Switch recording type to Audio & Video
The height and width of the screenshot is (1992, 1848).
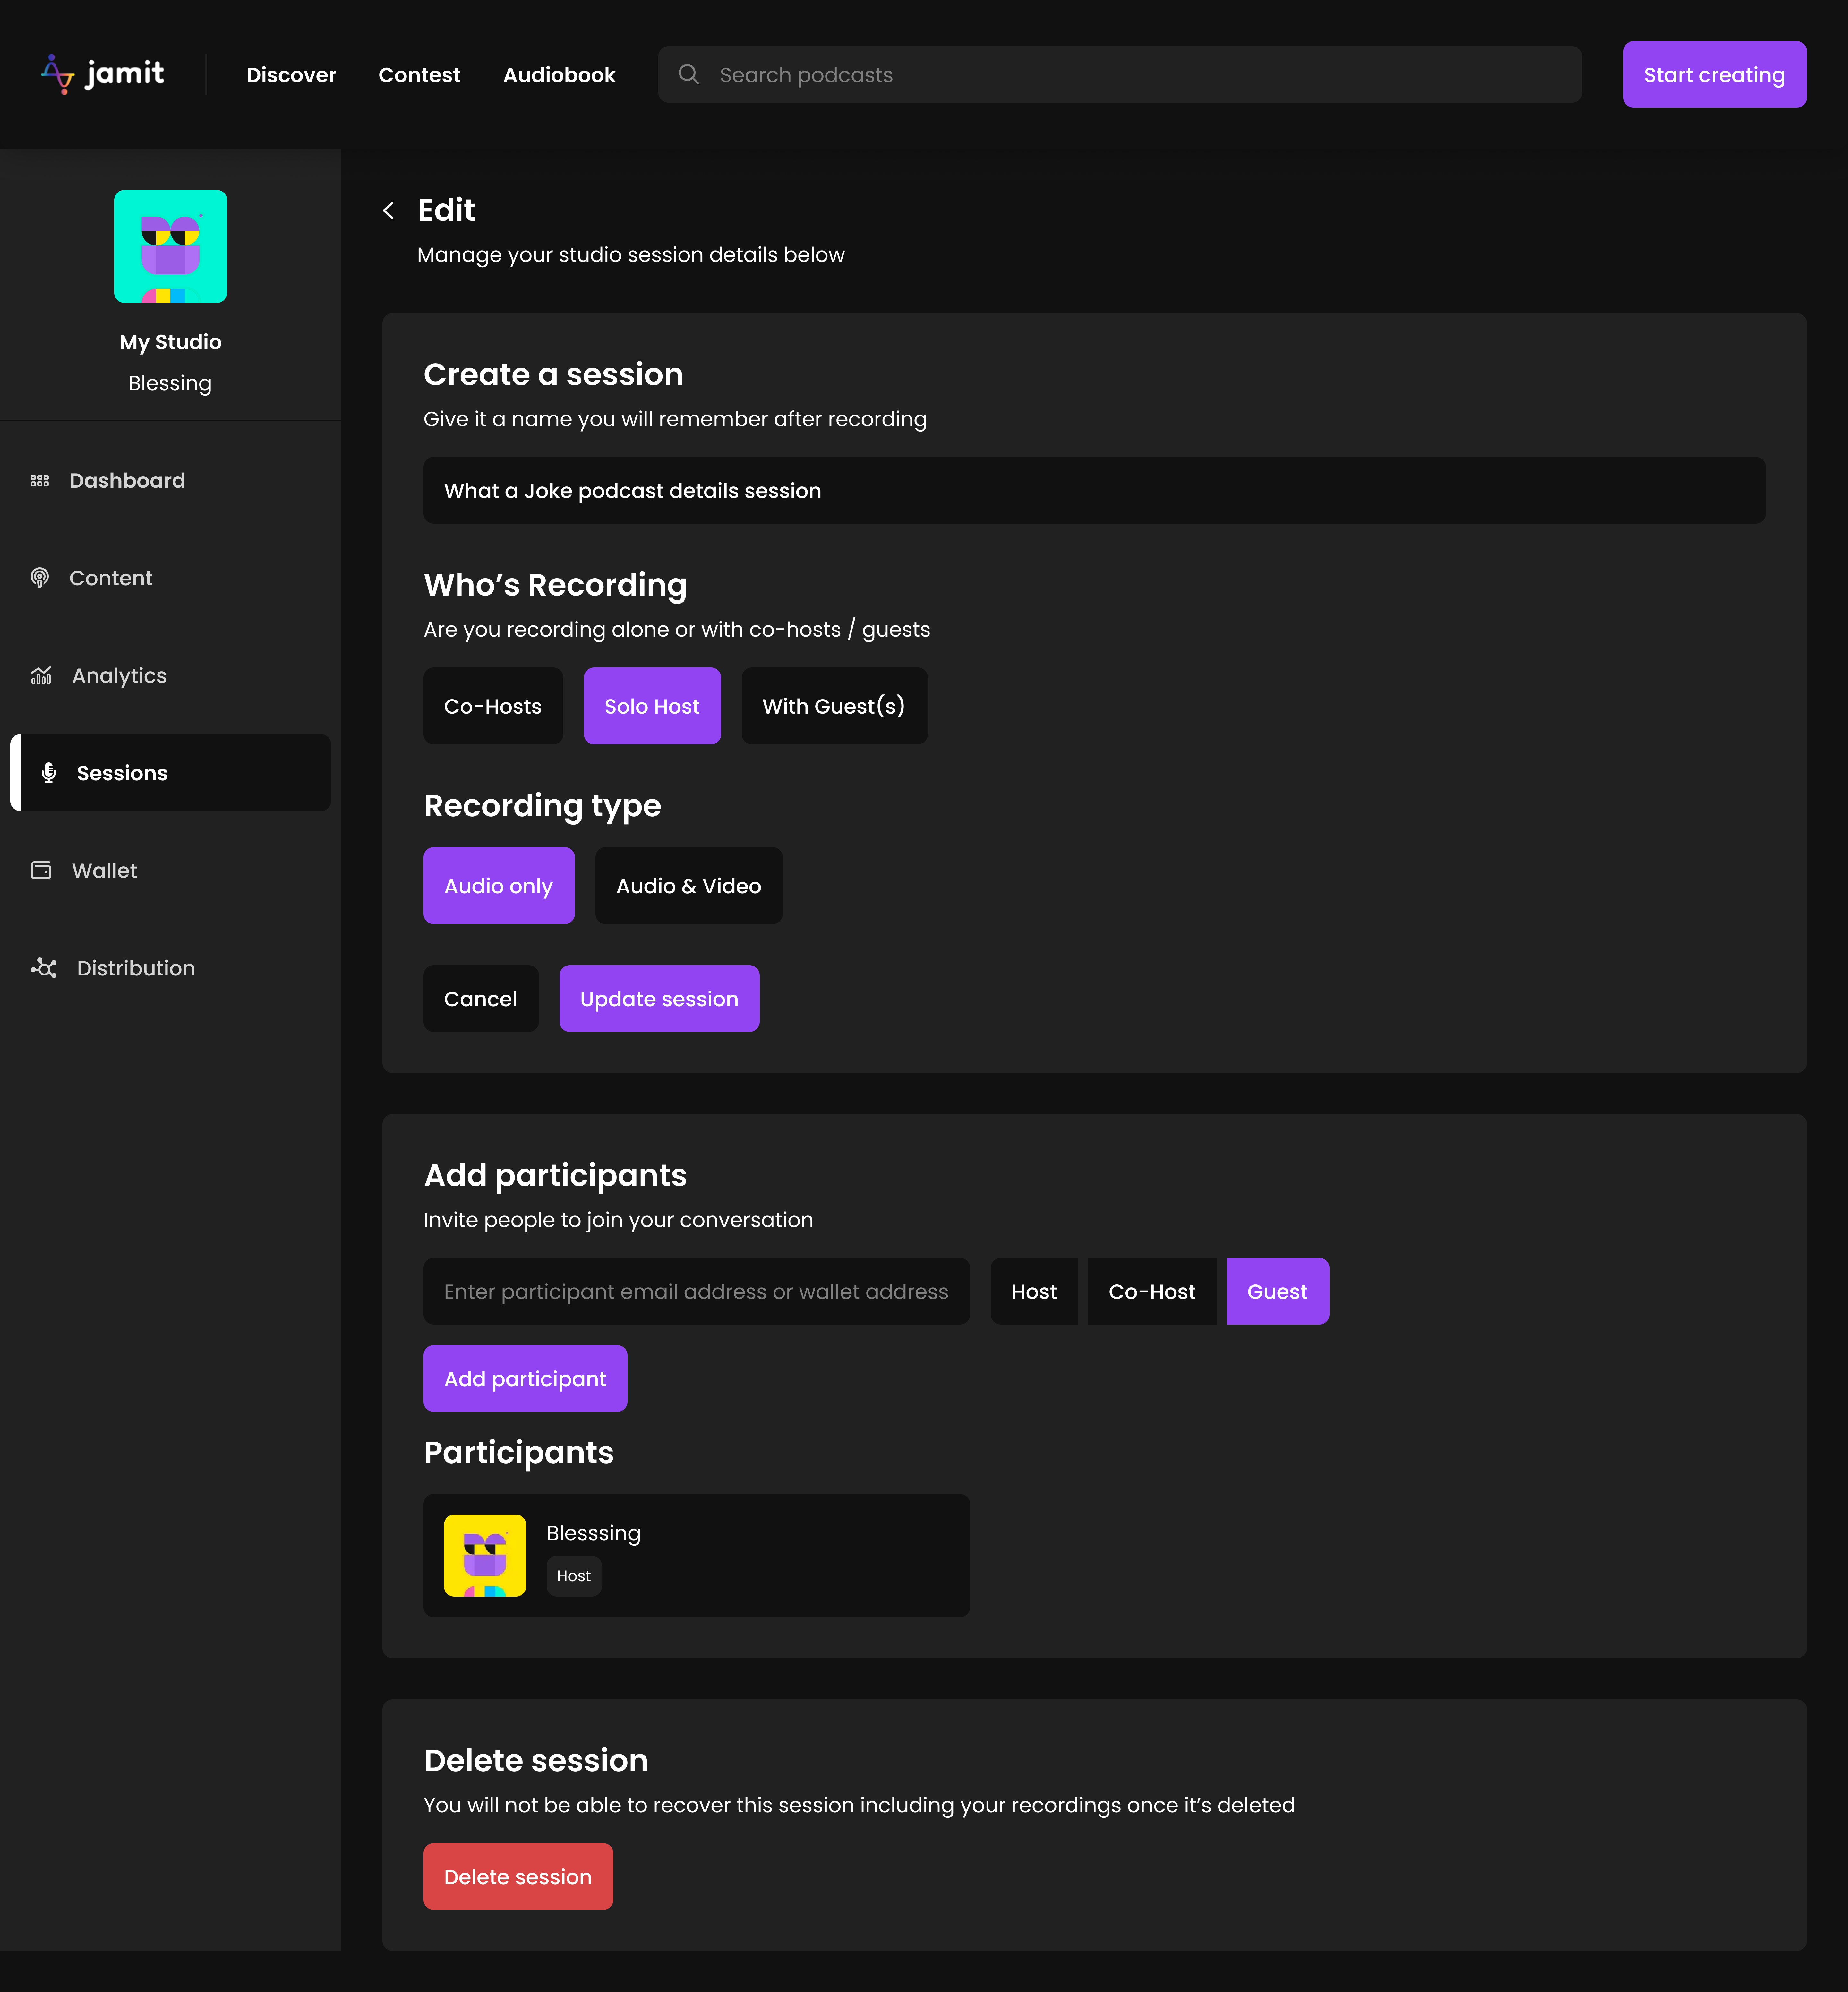coord(688,886)
